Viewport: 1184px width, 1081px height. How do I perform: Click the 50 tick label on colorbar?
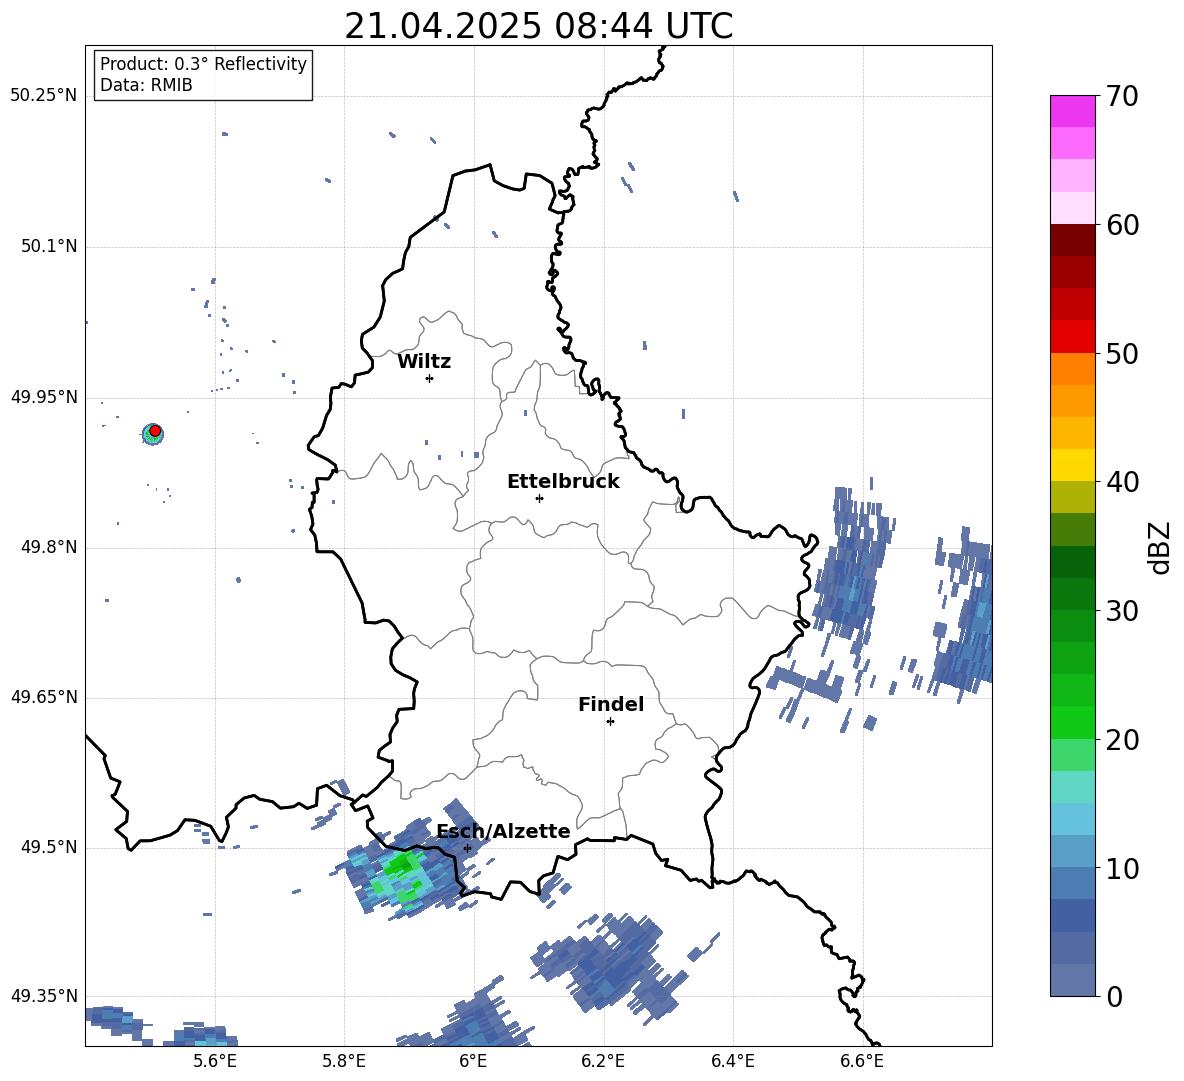click(1122, 353)
